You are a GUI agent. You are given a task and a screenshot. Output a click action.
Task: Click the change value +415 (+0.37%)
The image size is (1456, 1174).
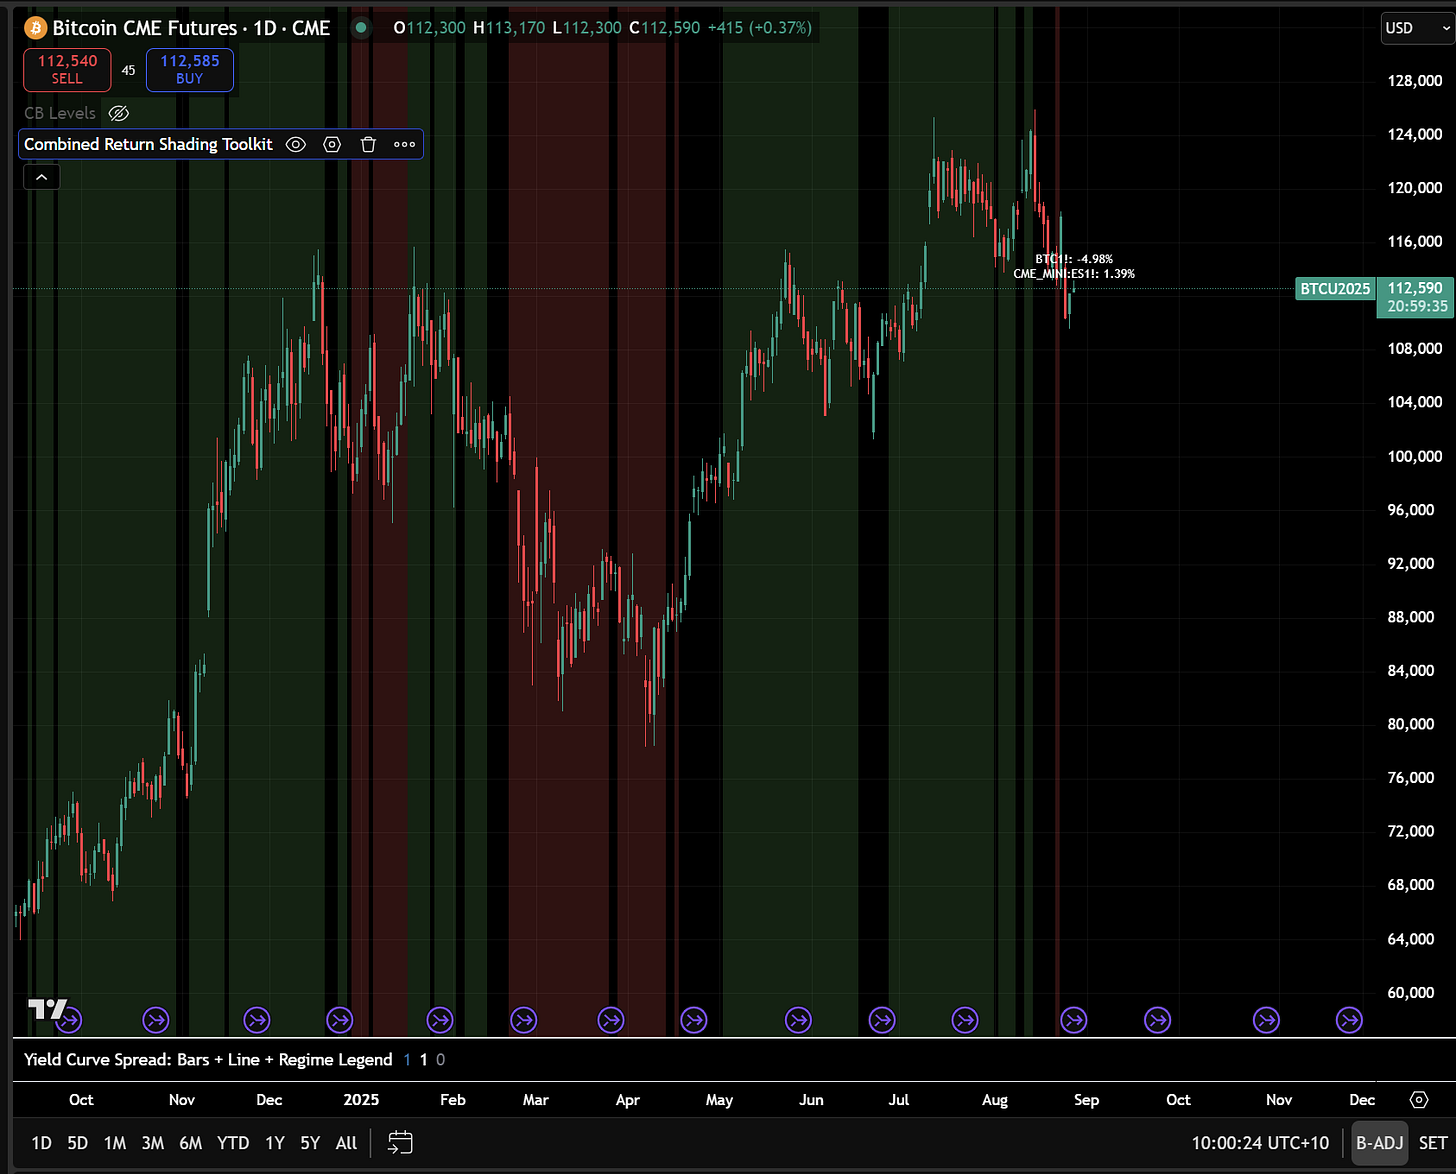coord(759,28)
